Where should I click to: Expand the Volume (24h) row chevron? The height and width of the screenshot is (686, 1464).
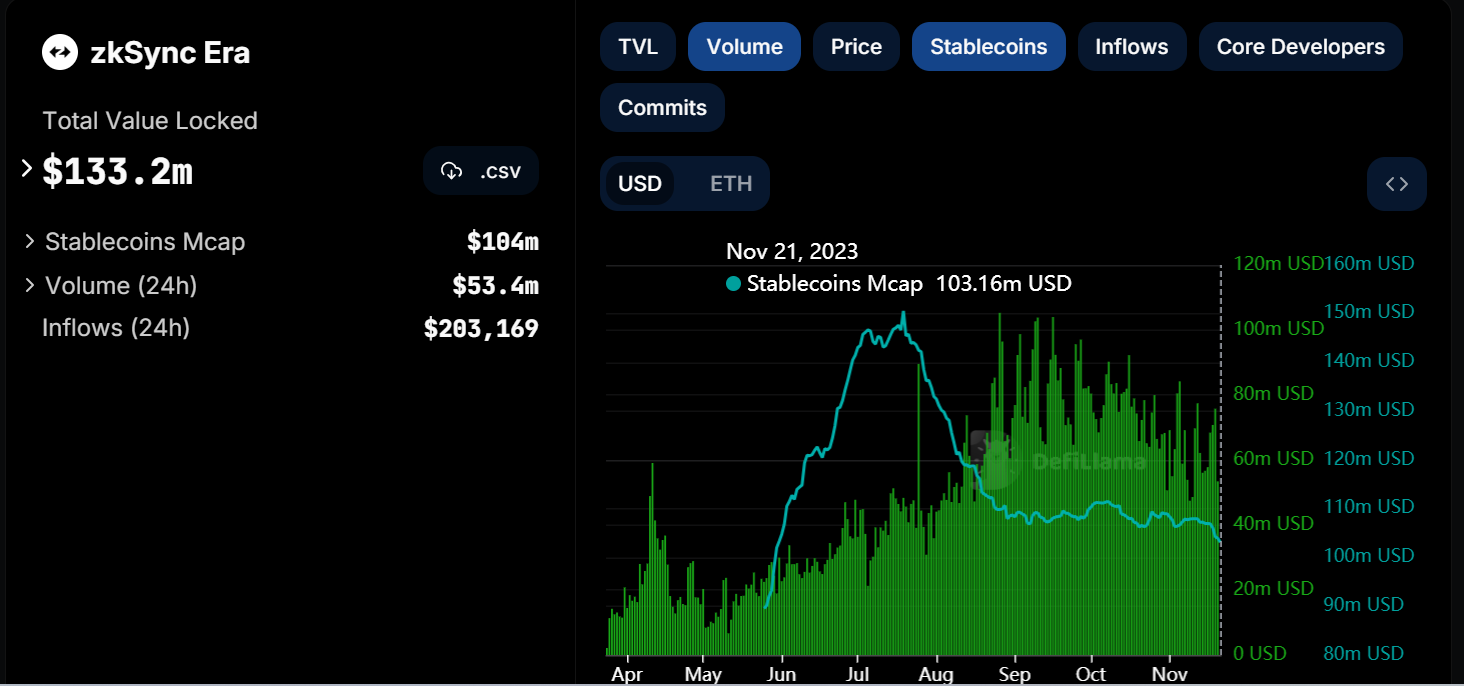[x=30, y=286]
